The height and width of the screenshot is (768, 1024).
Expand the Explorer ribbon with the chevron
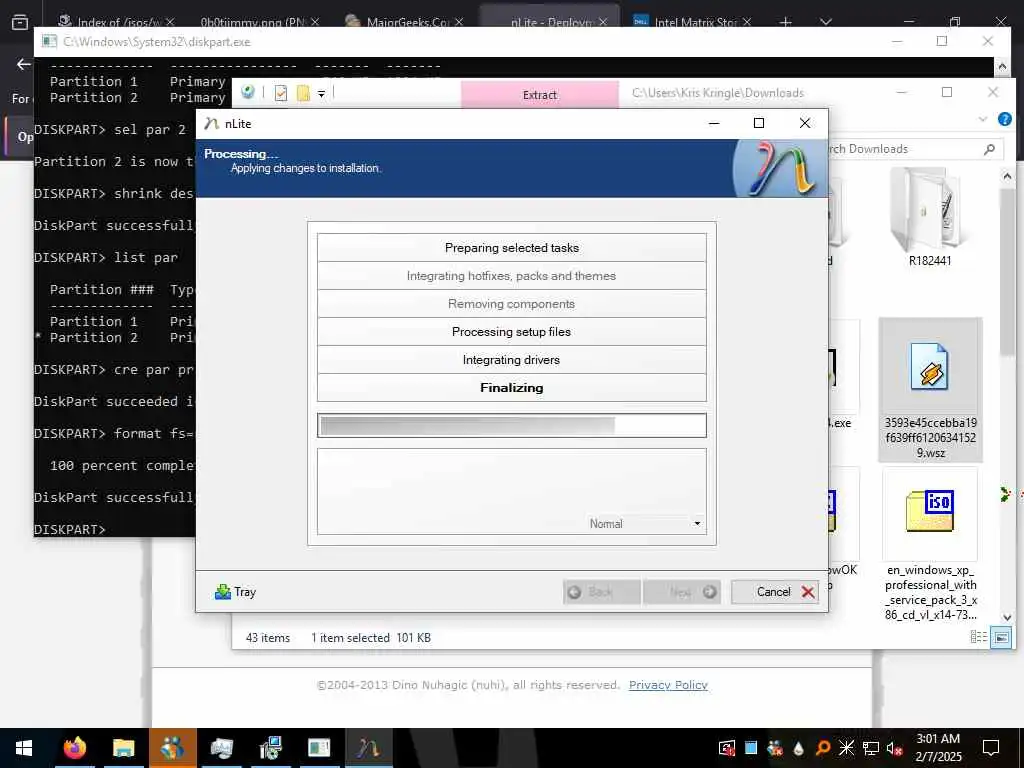(x=983, y=119)
